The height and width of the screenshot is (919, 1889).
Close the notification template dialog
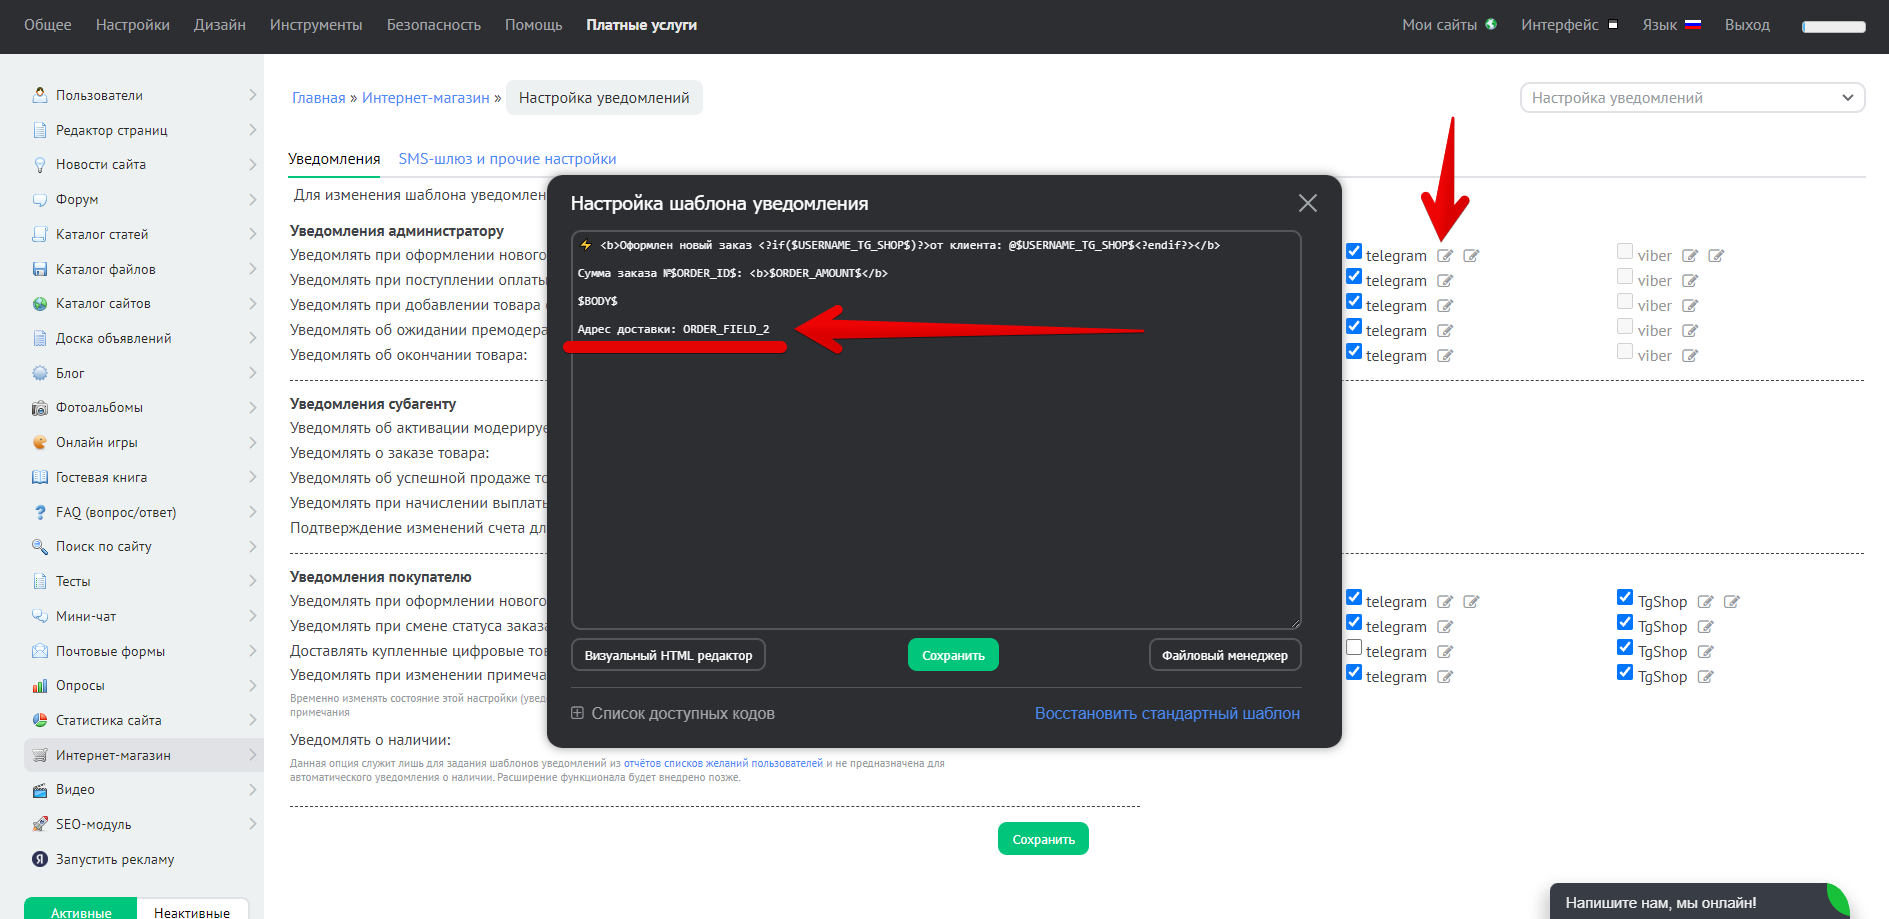point(1307,204)
